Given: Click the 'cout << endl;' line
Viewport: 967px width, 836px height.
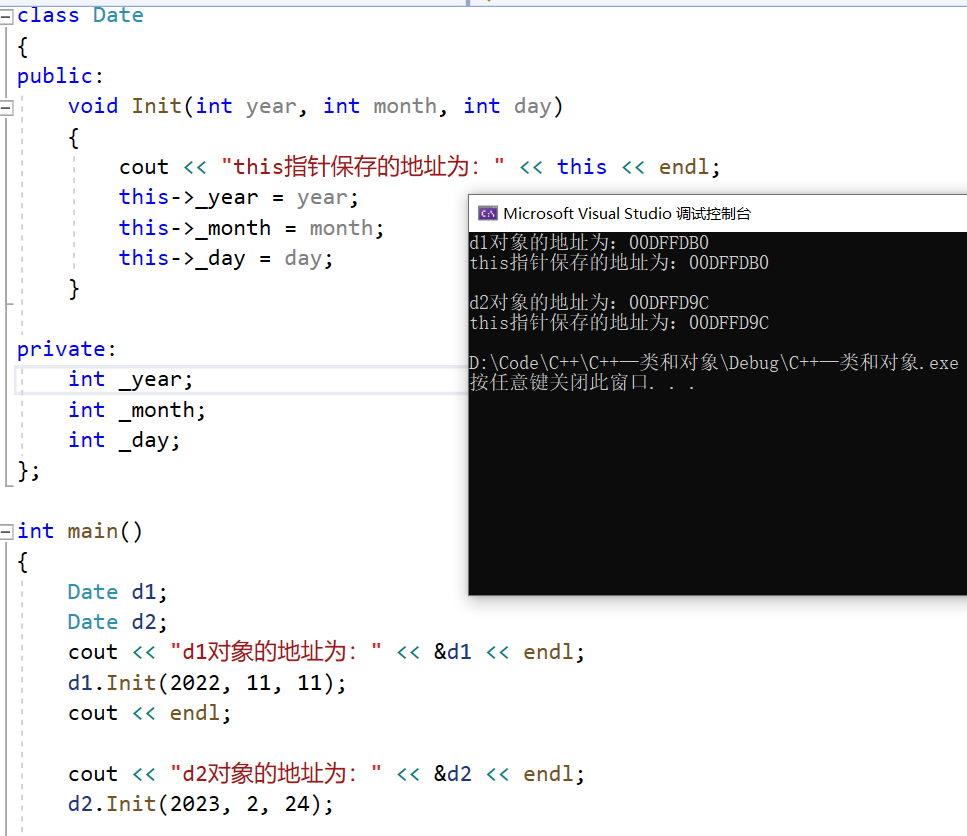Looking at the screenshot, I should pyautogui.click(x=150, y=713).
